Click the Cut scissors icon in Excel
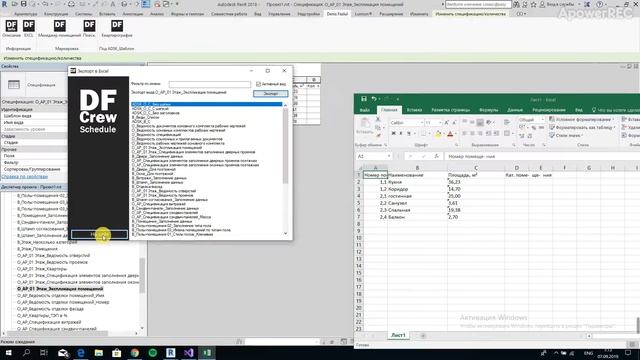The height and width of the screenshot is (360, 640). pos(378,120)
